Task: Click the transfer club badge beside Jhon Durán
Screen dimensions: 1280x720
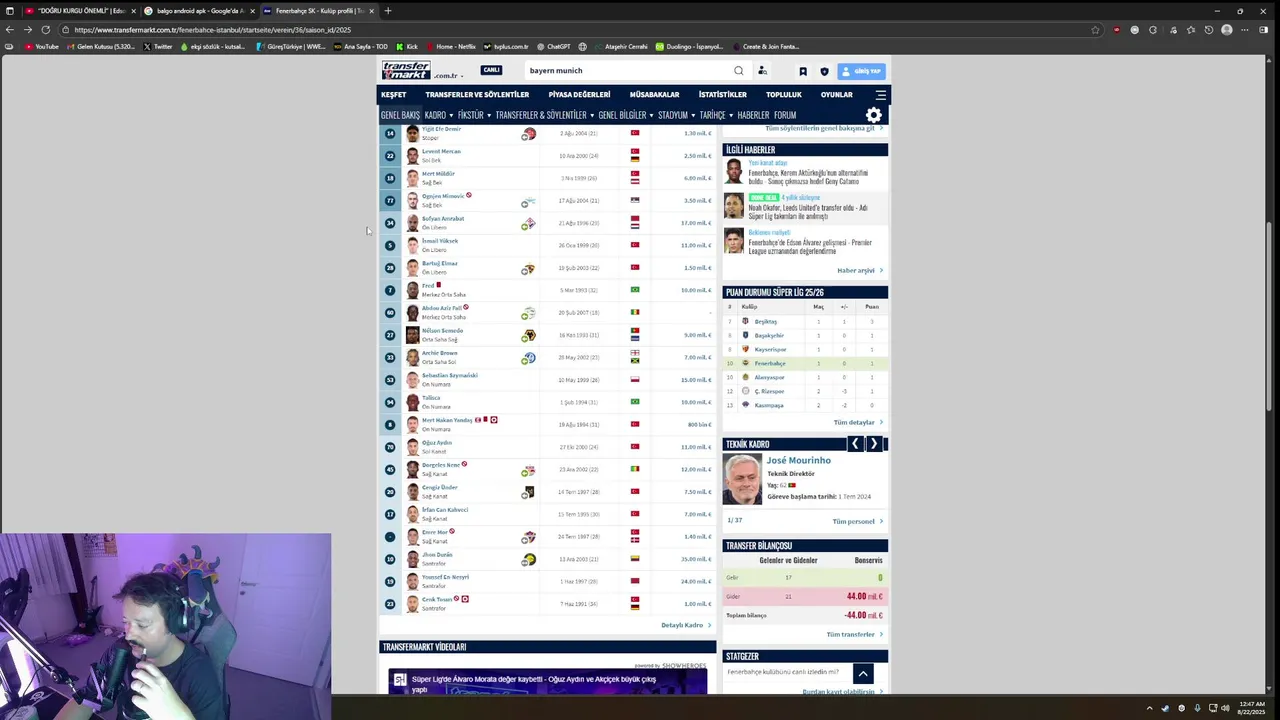Action: point(528,559)
